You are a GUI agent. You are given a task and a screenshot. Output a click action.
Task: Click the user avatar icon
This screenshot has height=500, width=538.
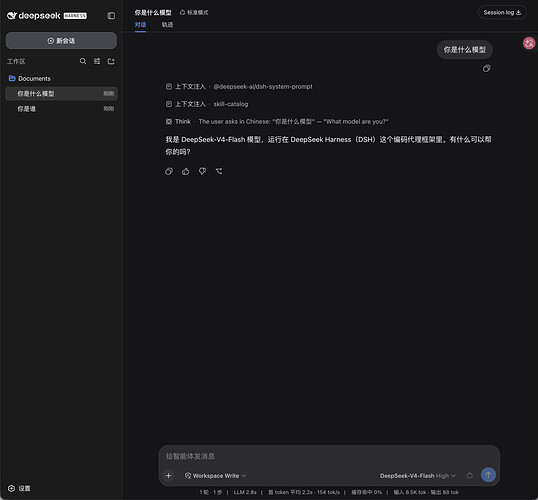coord(529,43)
